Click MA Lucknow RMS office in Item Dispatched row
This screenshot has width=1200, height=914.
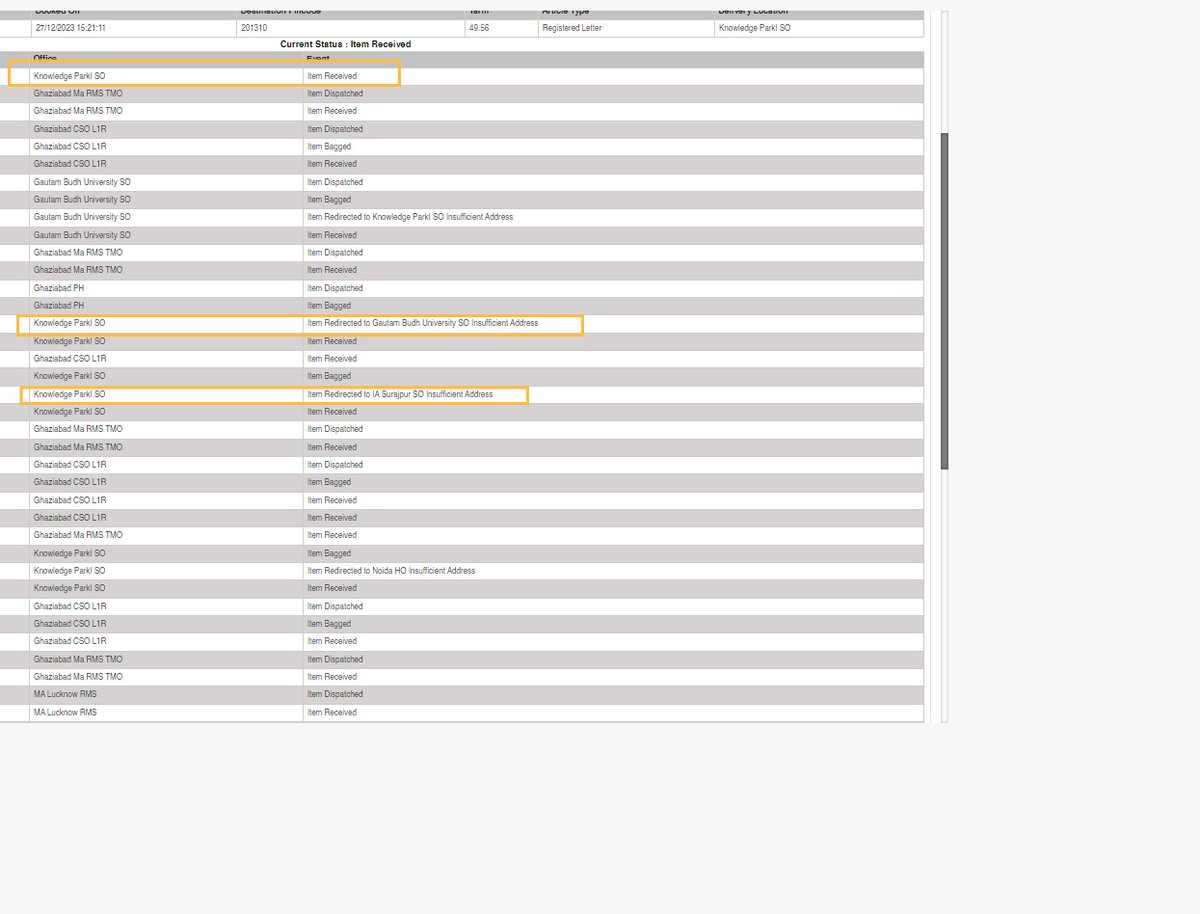click(65, 694)
